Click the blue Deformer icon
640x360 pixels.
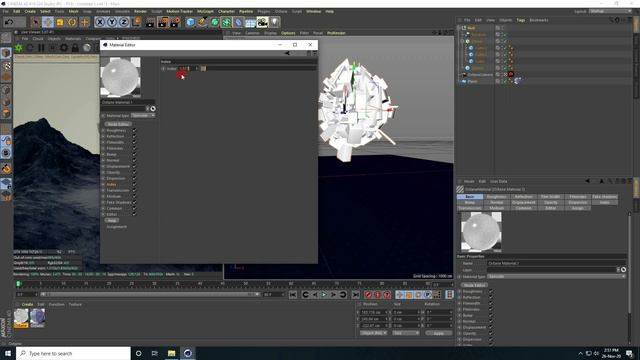point(238,22)
